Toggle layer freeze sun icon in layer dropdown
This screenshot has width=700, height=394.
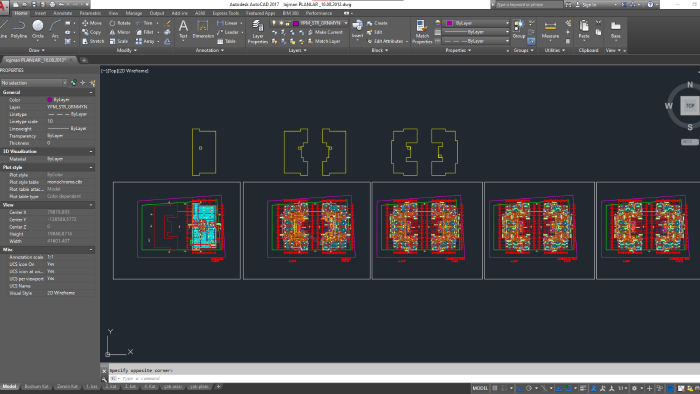(x=280, y=23)
